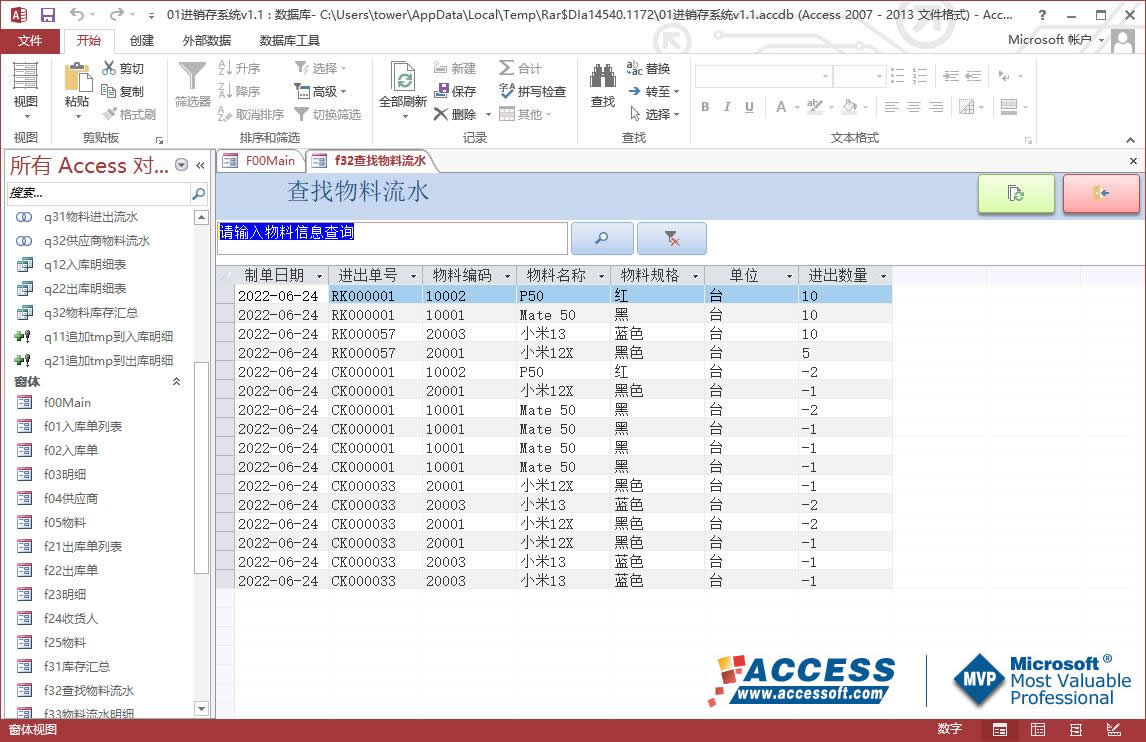Click the green export button on the form

click(x=1016, y=194)
